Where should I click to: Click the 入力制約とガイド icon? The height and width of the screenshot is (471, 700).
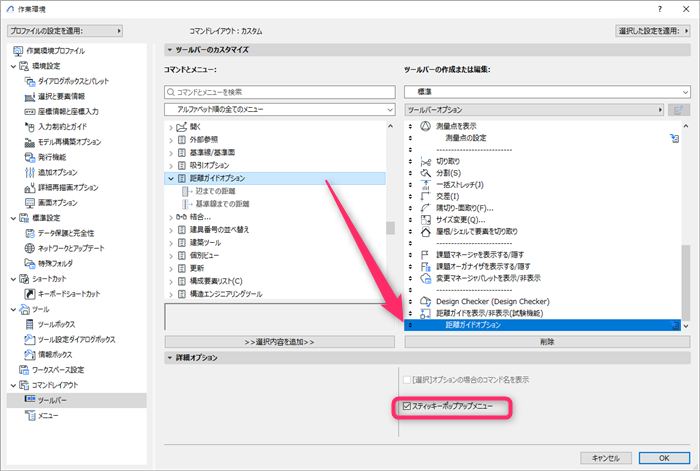[30, 127]
